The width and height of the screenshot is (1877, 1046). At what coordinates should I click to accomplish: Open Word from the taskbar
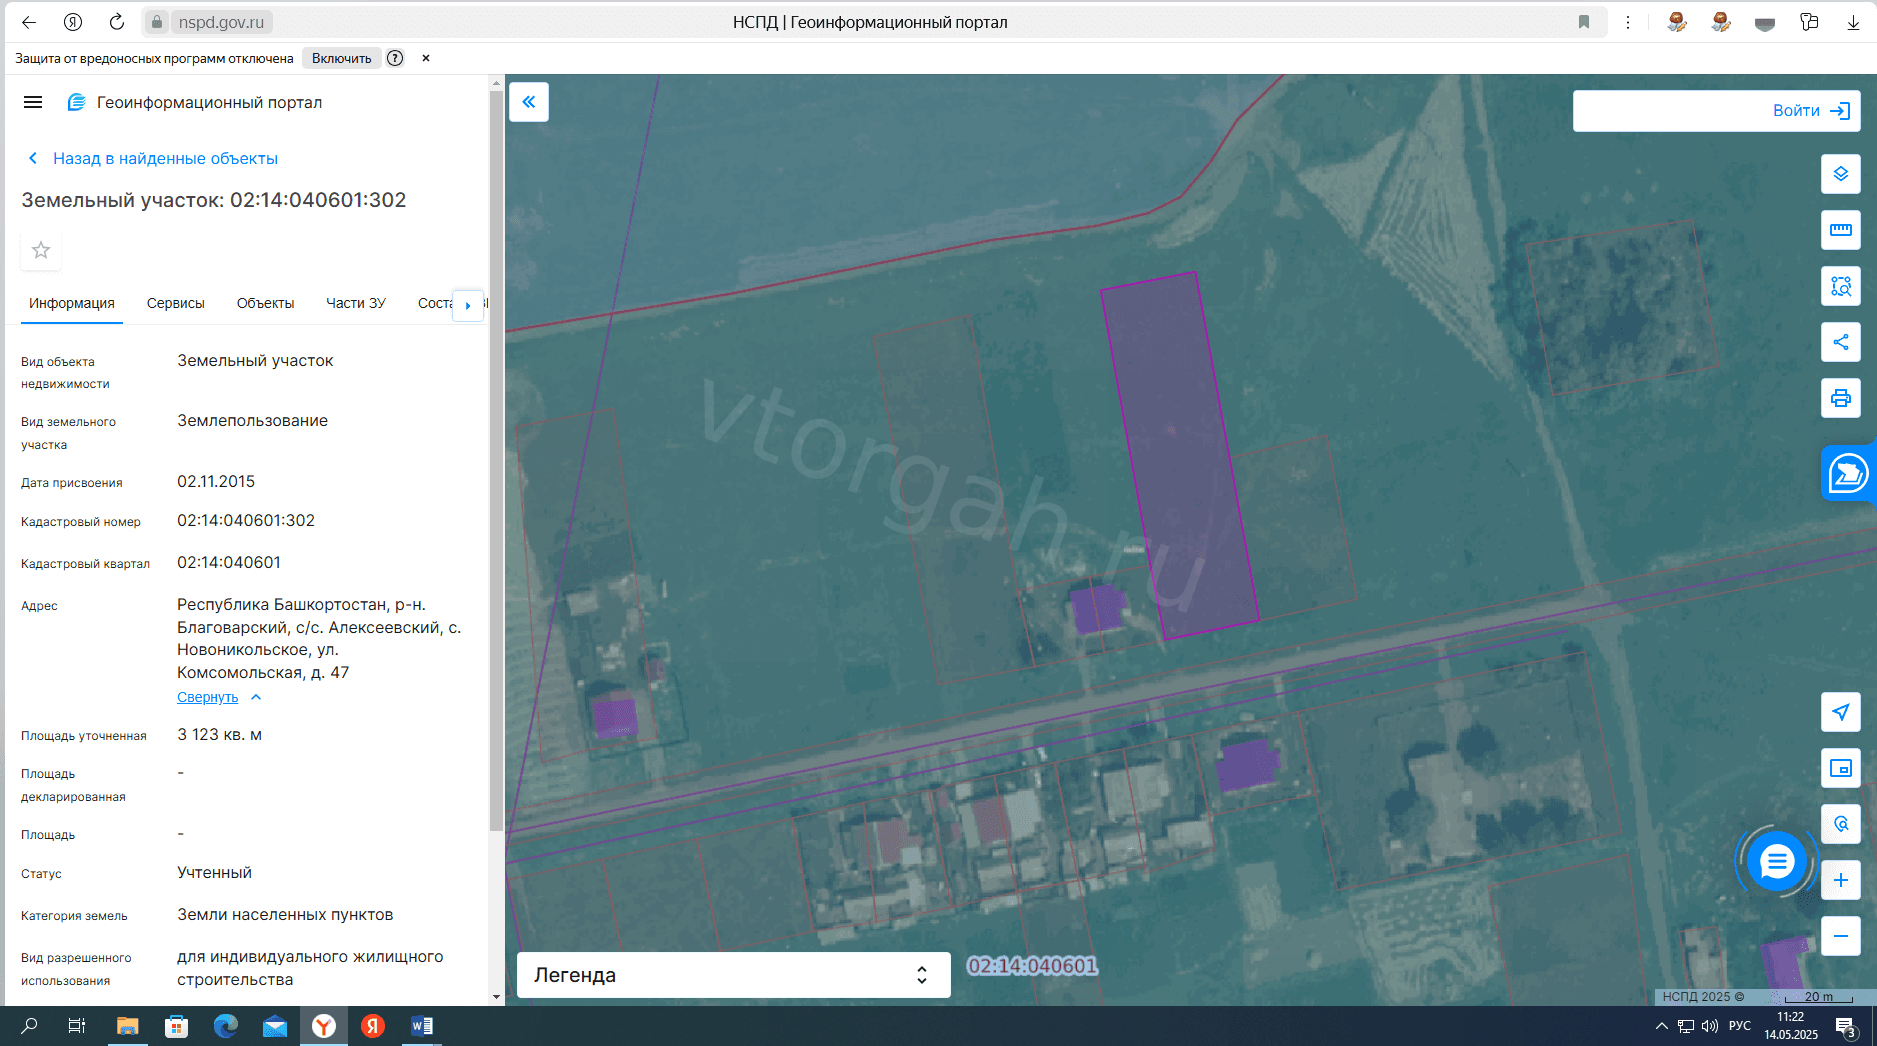(x=422, y=1026)
